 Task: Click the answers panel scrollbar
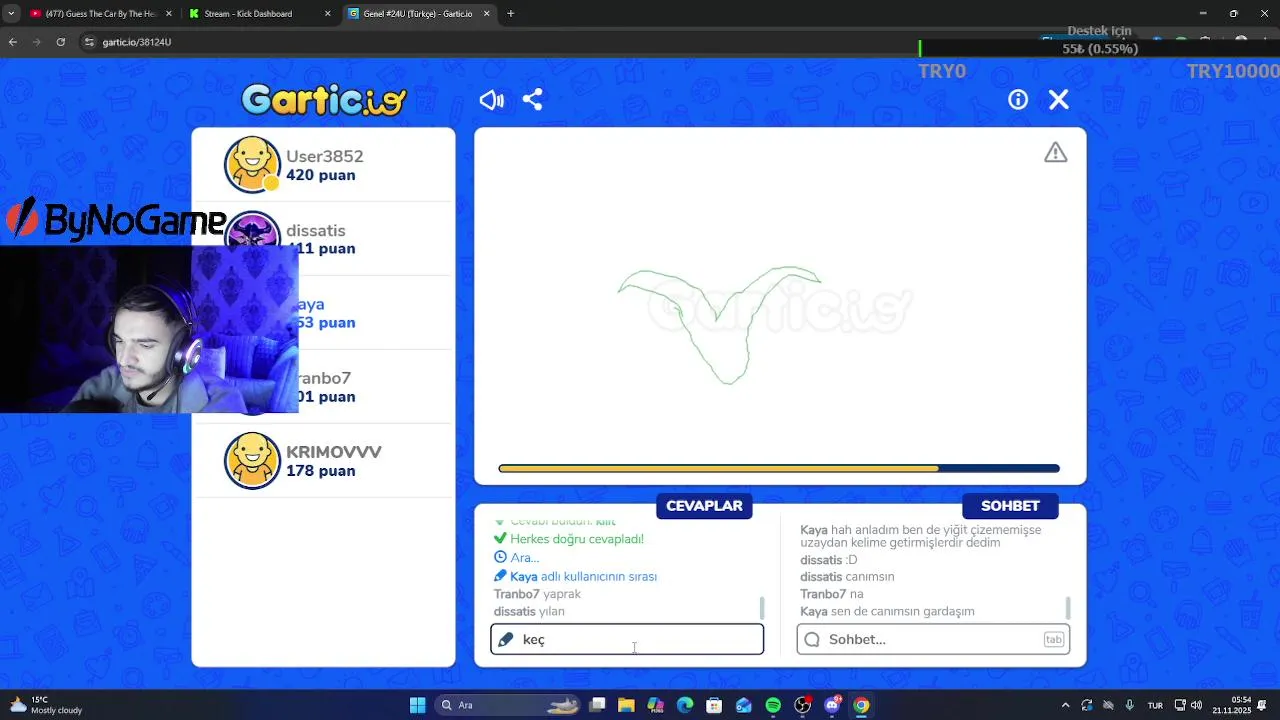(x=762, y=608)
